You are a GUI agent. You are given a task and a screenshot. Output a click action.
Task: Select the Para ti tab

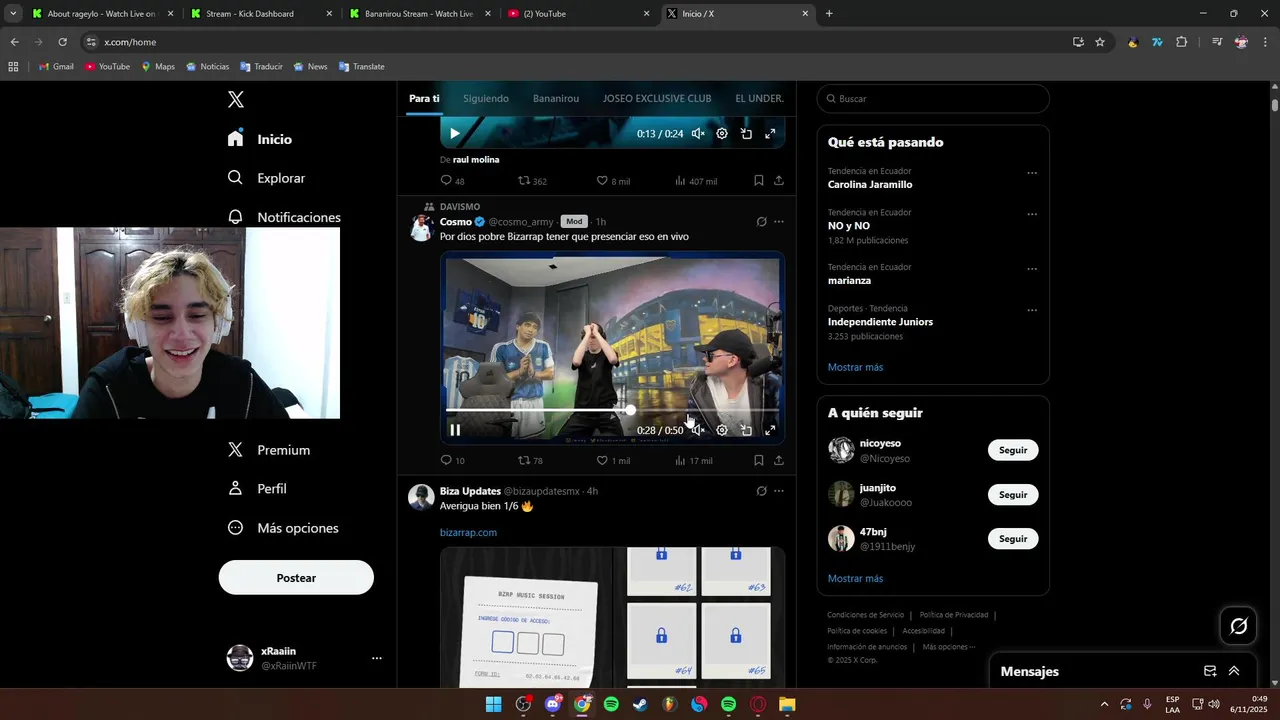(424, 99)
